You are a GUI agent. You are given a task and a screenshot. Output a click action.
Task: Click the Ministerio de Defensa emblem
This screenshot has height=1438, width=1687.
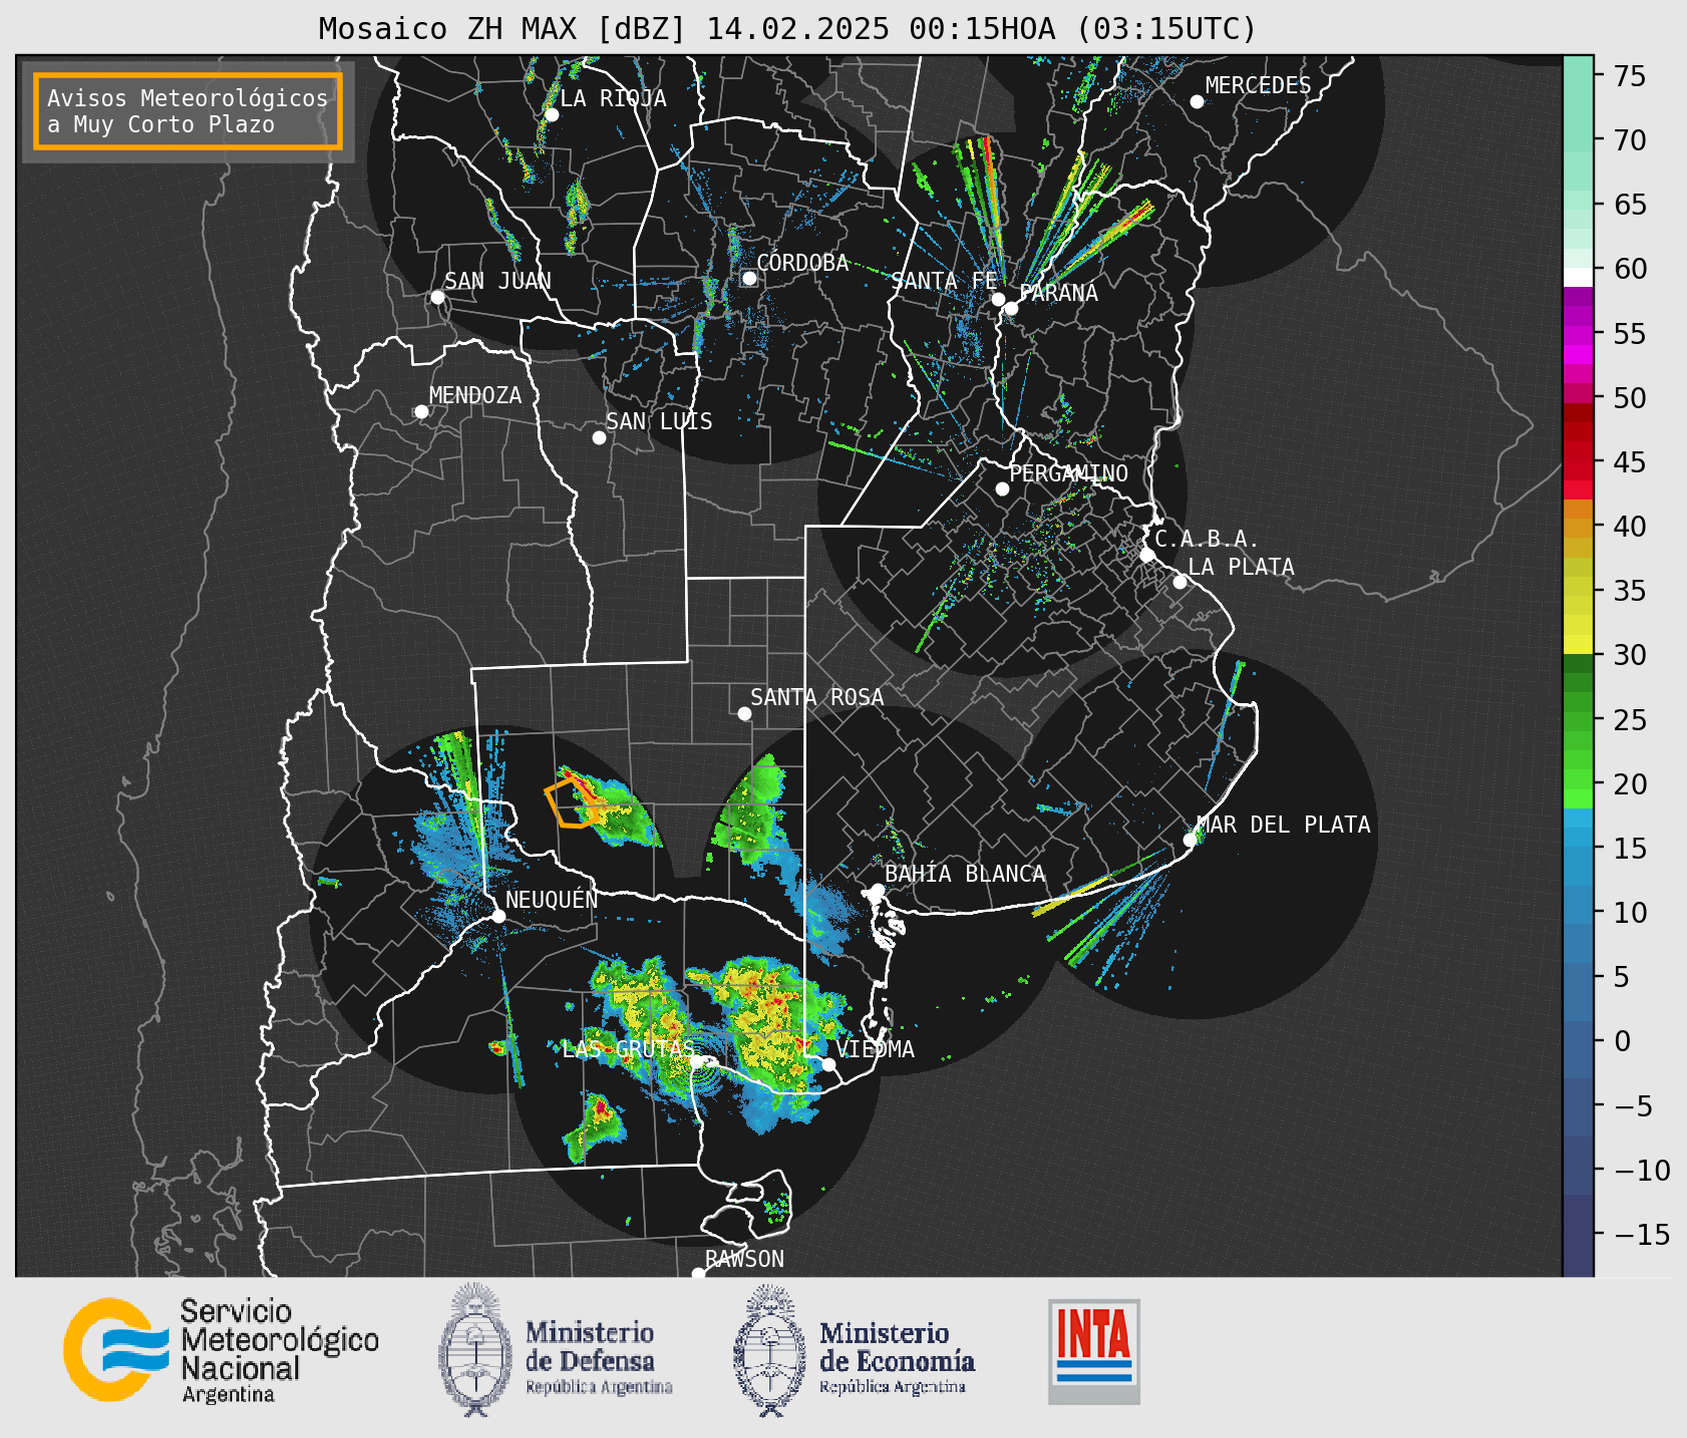(x=475, y=1349)
